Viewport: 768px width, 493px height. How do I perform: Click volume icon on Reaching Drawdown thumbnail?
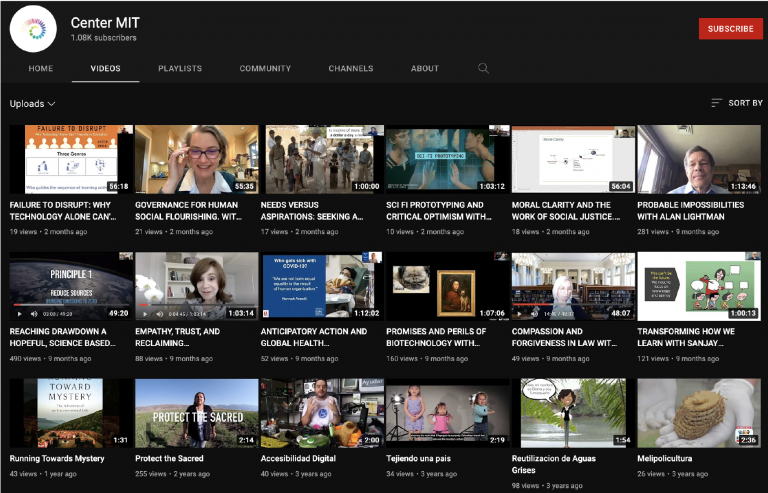[33, 313]
